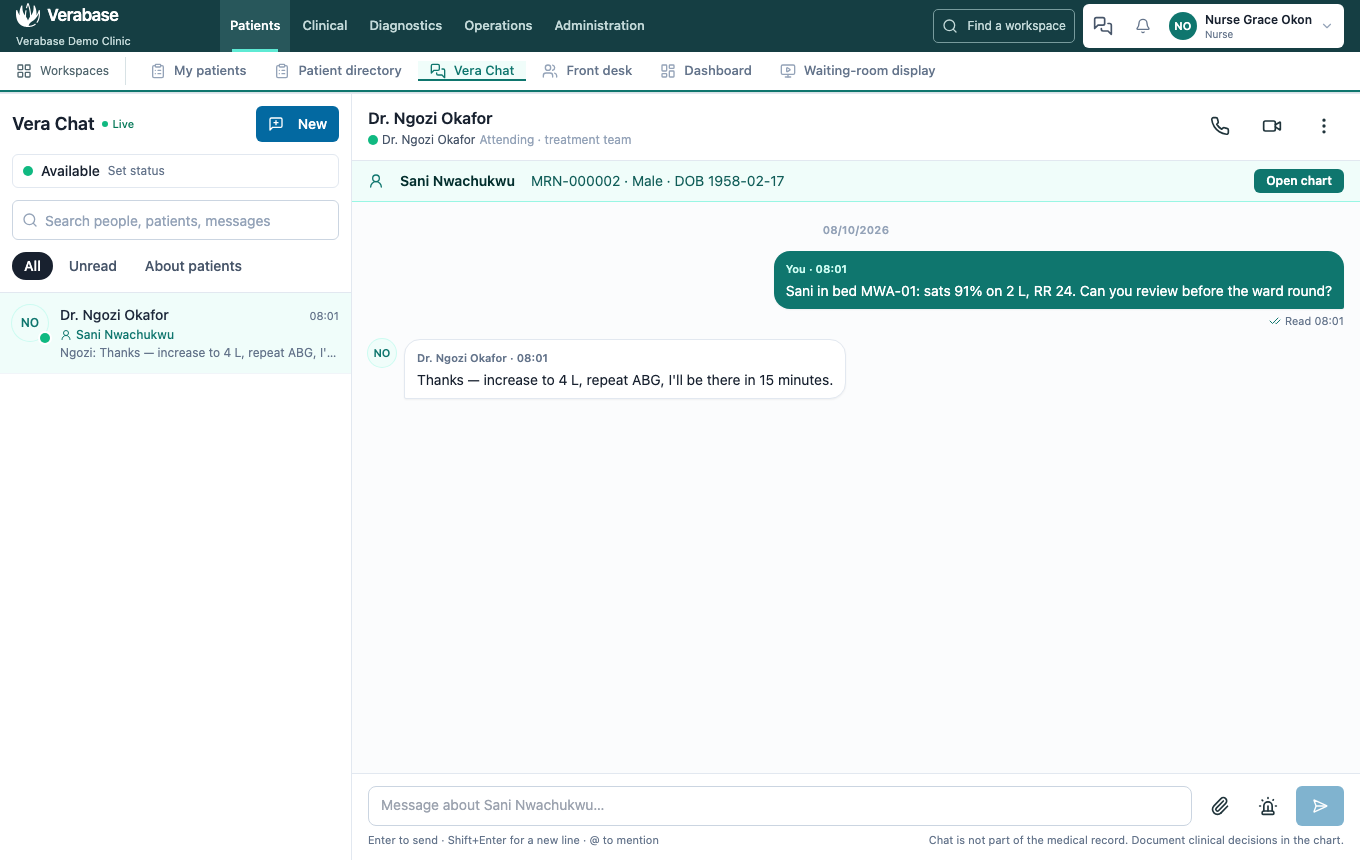Viewport: 1360px width, 860px height.
Task: Click the Message about Sani Nwachukwu input
Action: [x=780, y=806]
